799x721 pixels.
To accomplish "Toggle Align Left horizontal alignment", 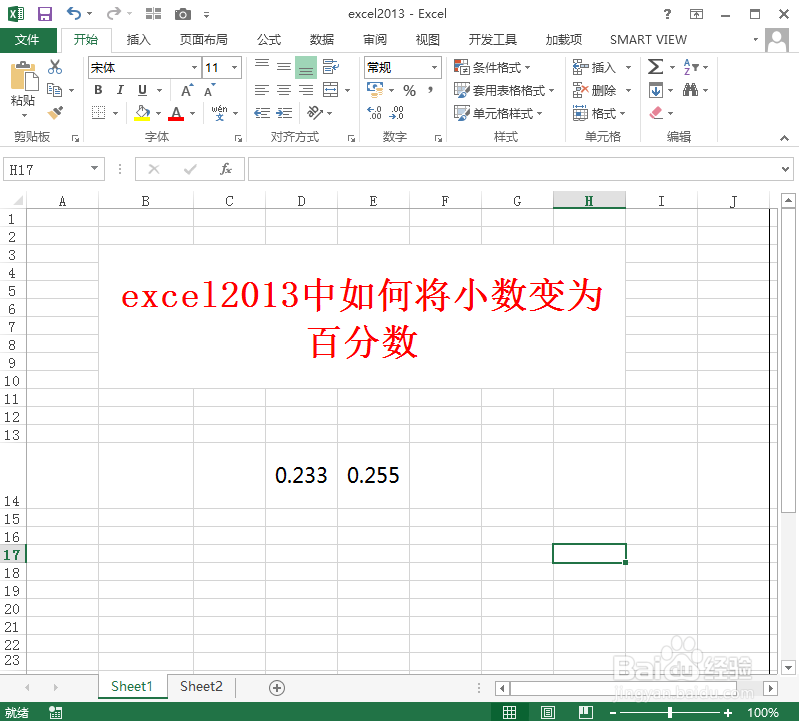I will [262, 90].
